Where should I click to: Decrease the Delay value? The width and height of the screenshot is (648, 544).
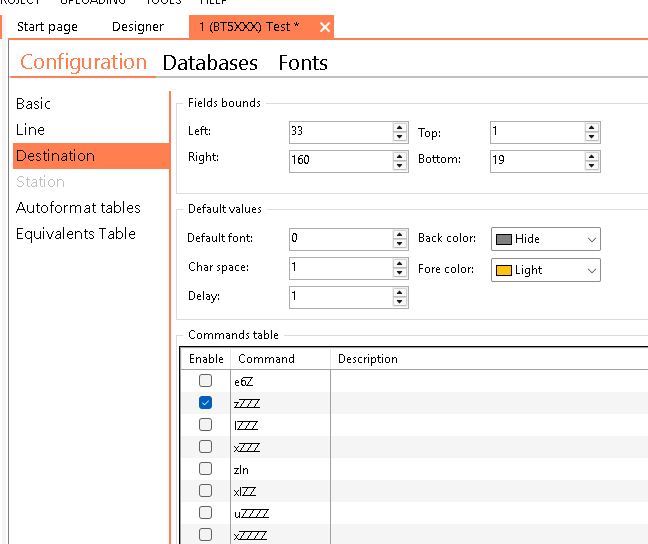(400, 302)
